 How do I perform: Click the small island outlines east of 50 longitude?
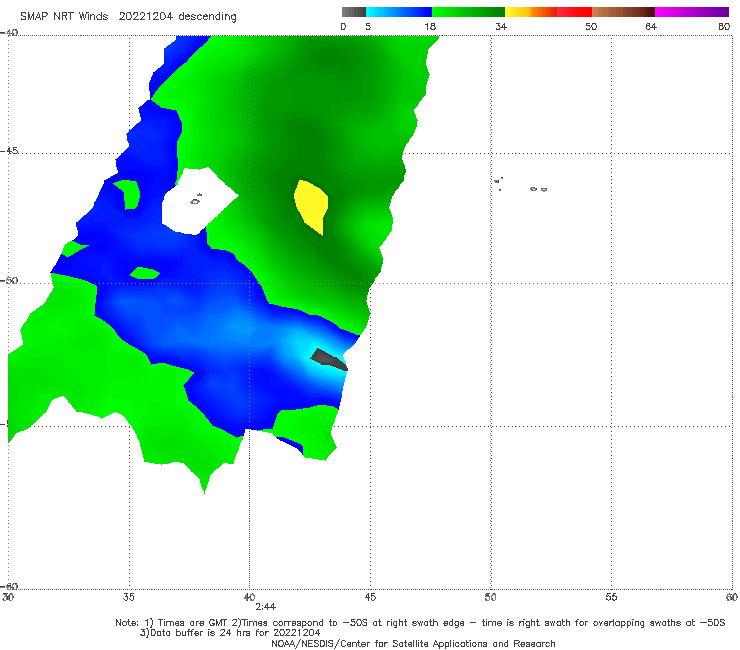coord(521,185)
